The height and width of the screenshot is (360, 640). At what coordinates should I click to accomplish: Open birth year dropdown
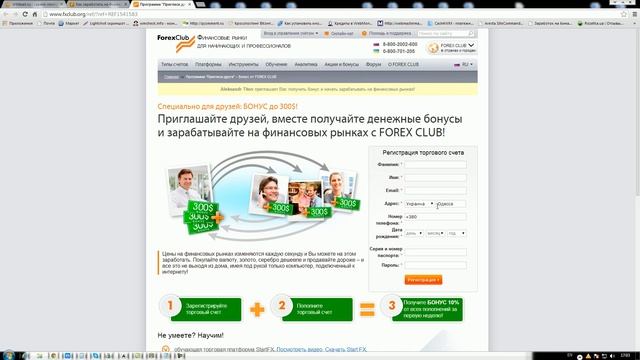point(457,233)
